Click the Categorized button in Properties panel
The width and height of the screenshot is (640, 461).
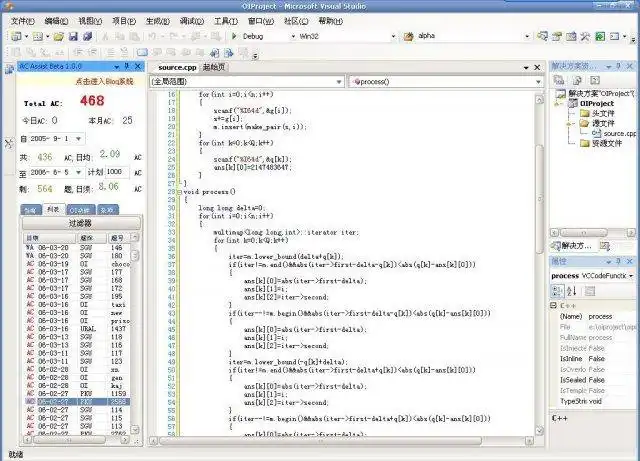[557, 291]
